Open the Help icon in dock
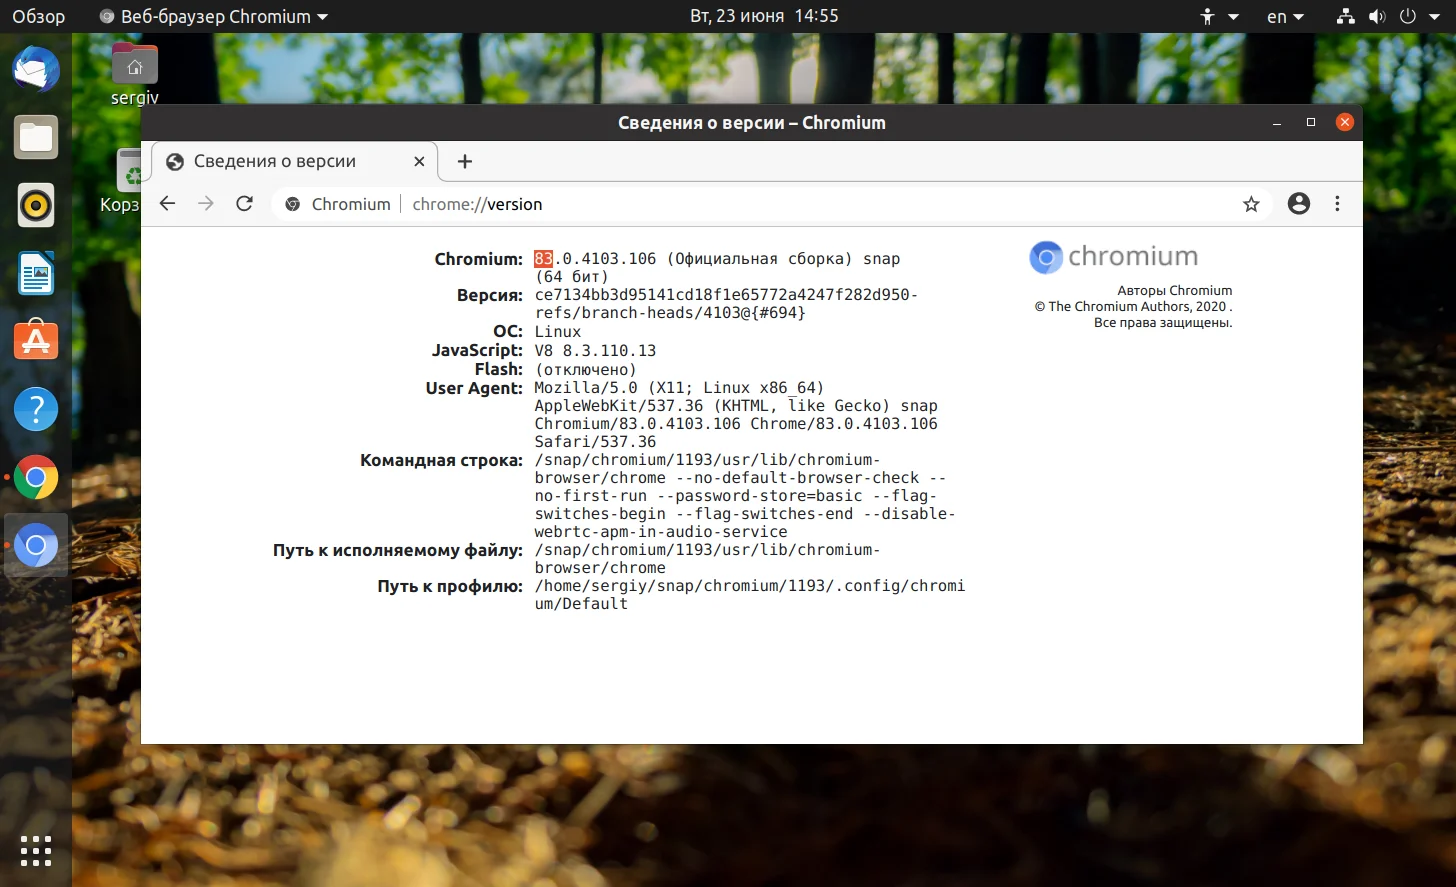 click(x=36, y=409)
